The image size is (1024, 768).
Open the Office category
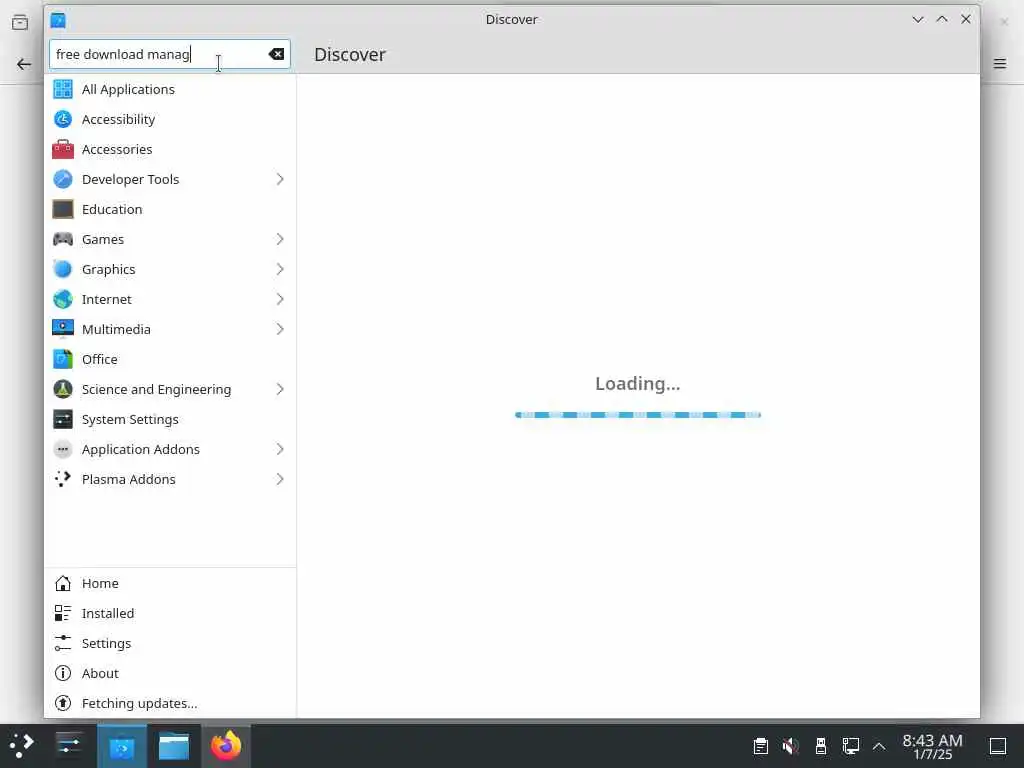click(170, 359)
